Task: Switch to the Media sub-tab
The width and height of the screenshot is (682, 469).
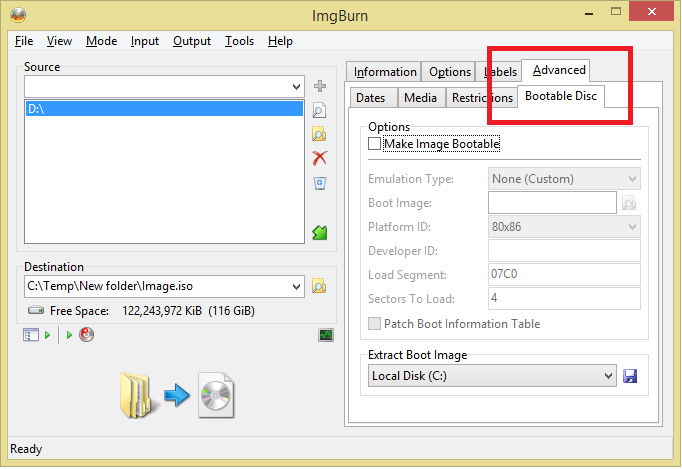Action: click(x=420, y=97)
